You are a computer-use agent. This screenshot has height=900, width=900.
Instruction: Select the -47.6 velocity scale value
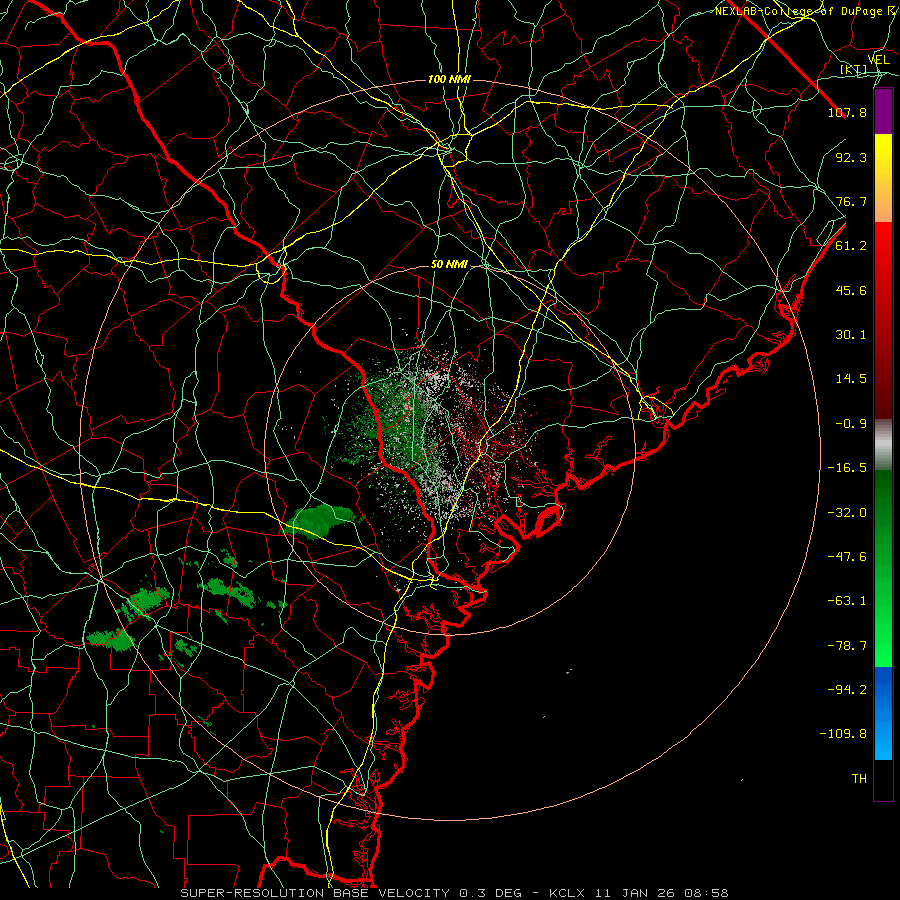click(x=847, y=557)
